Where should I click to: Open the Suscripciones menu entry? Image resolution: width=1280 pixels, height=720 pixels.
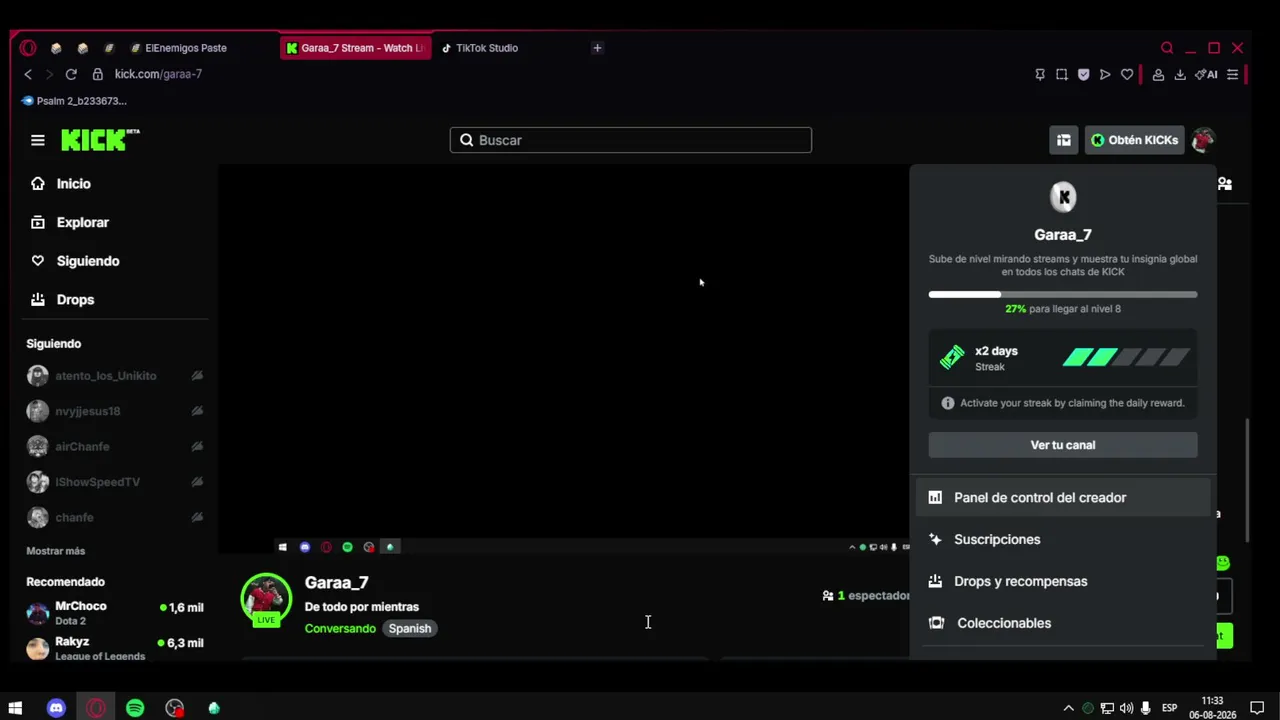tap(1063, 539)
